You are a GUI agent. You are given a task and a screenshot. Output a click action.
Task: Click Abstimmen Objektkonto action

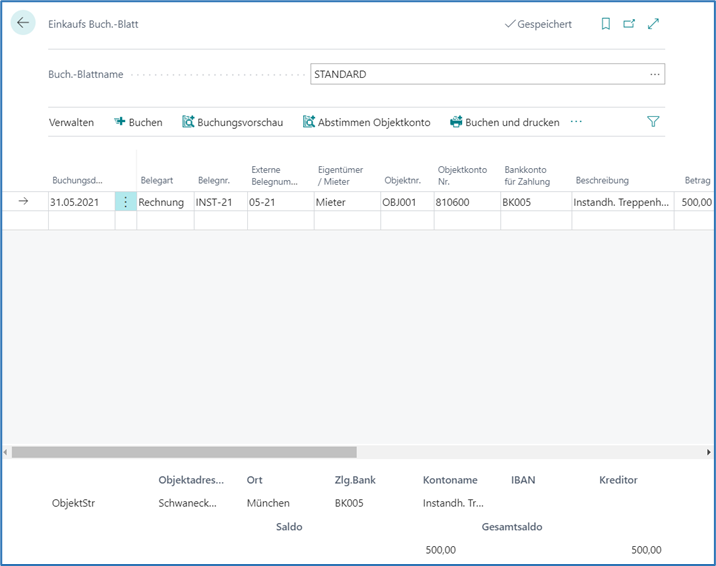tap(366, 122)
